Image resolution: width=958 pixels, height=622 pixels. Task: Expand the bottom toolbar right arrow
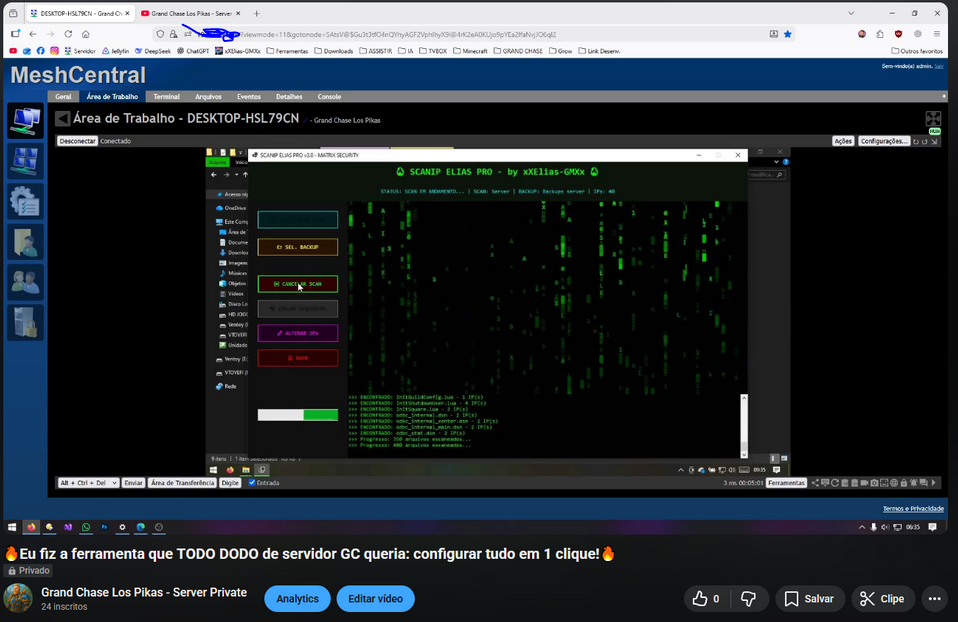tap(934, 483)
